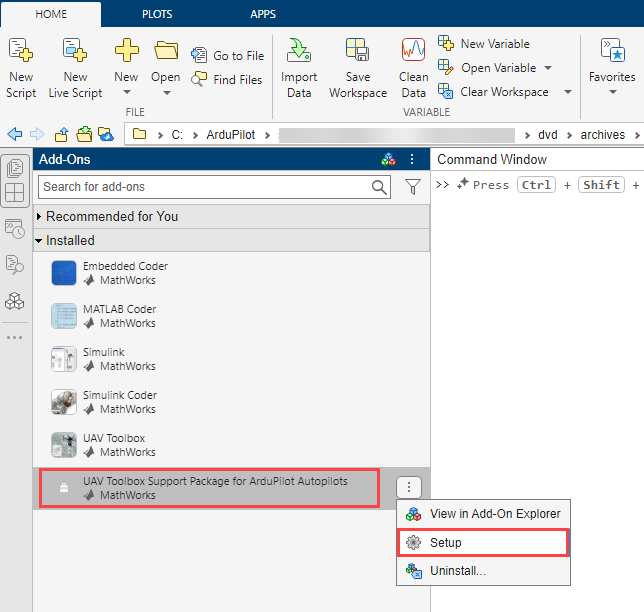644x612 pixels.
Task: Click the New Script icon
Action: coord(20,50)
